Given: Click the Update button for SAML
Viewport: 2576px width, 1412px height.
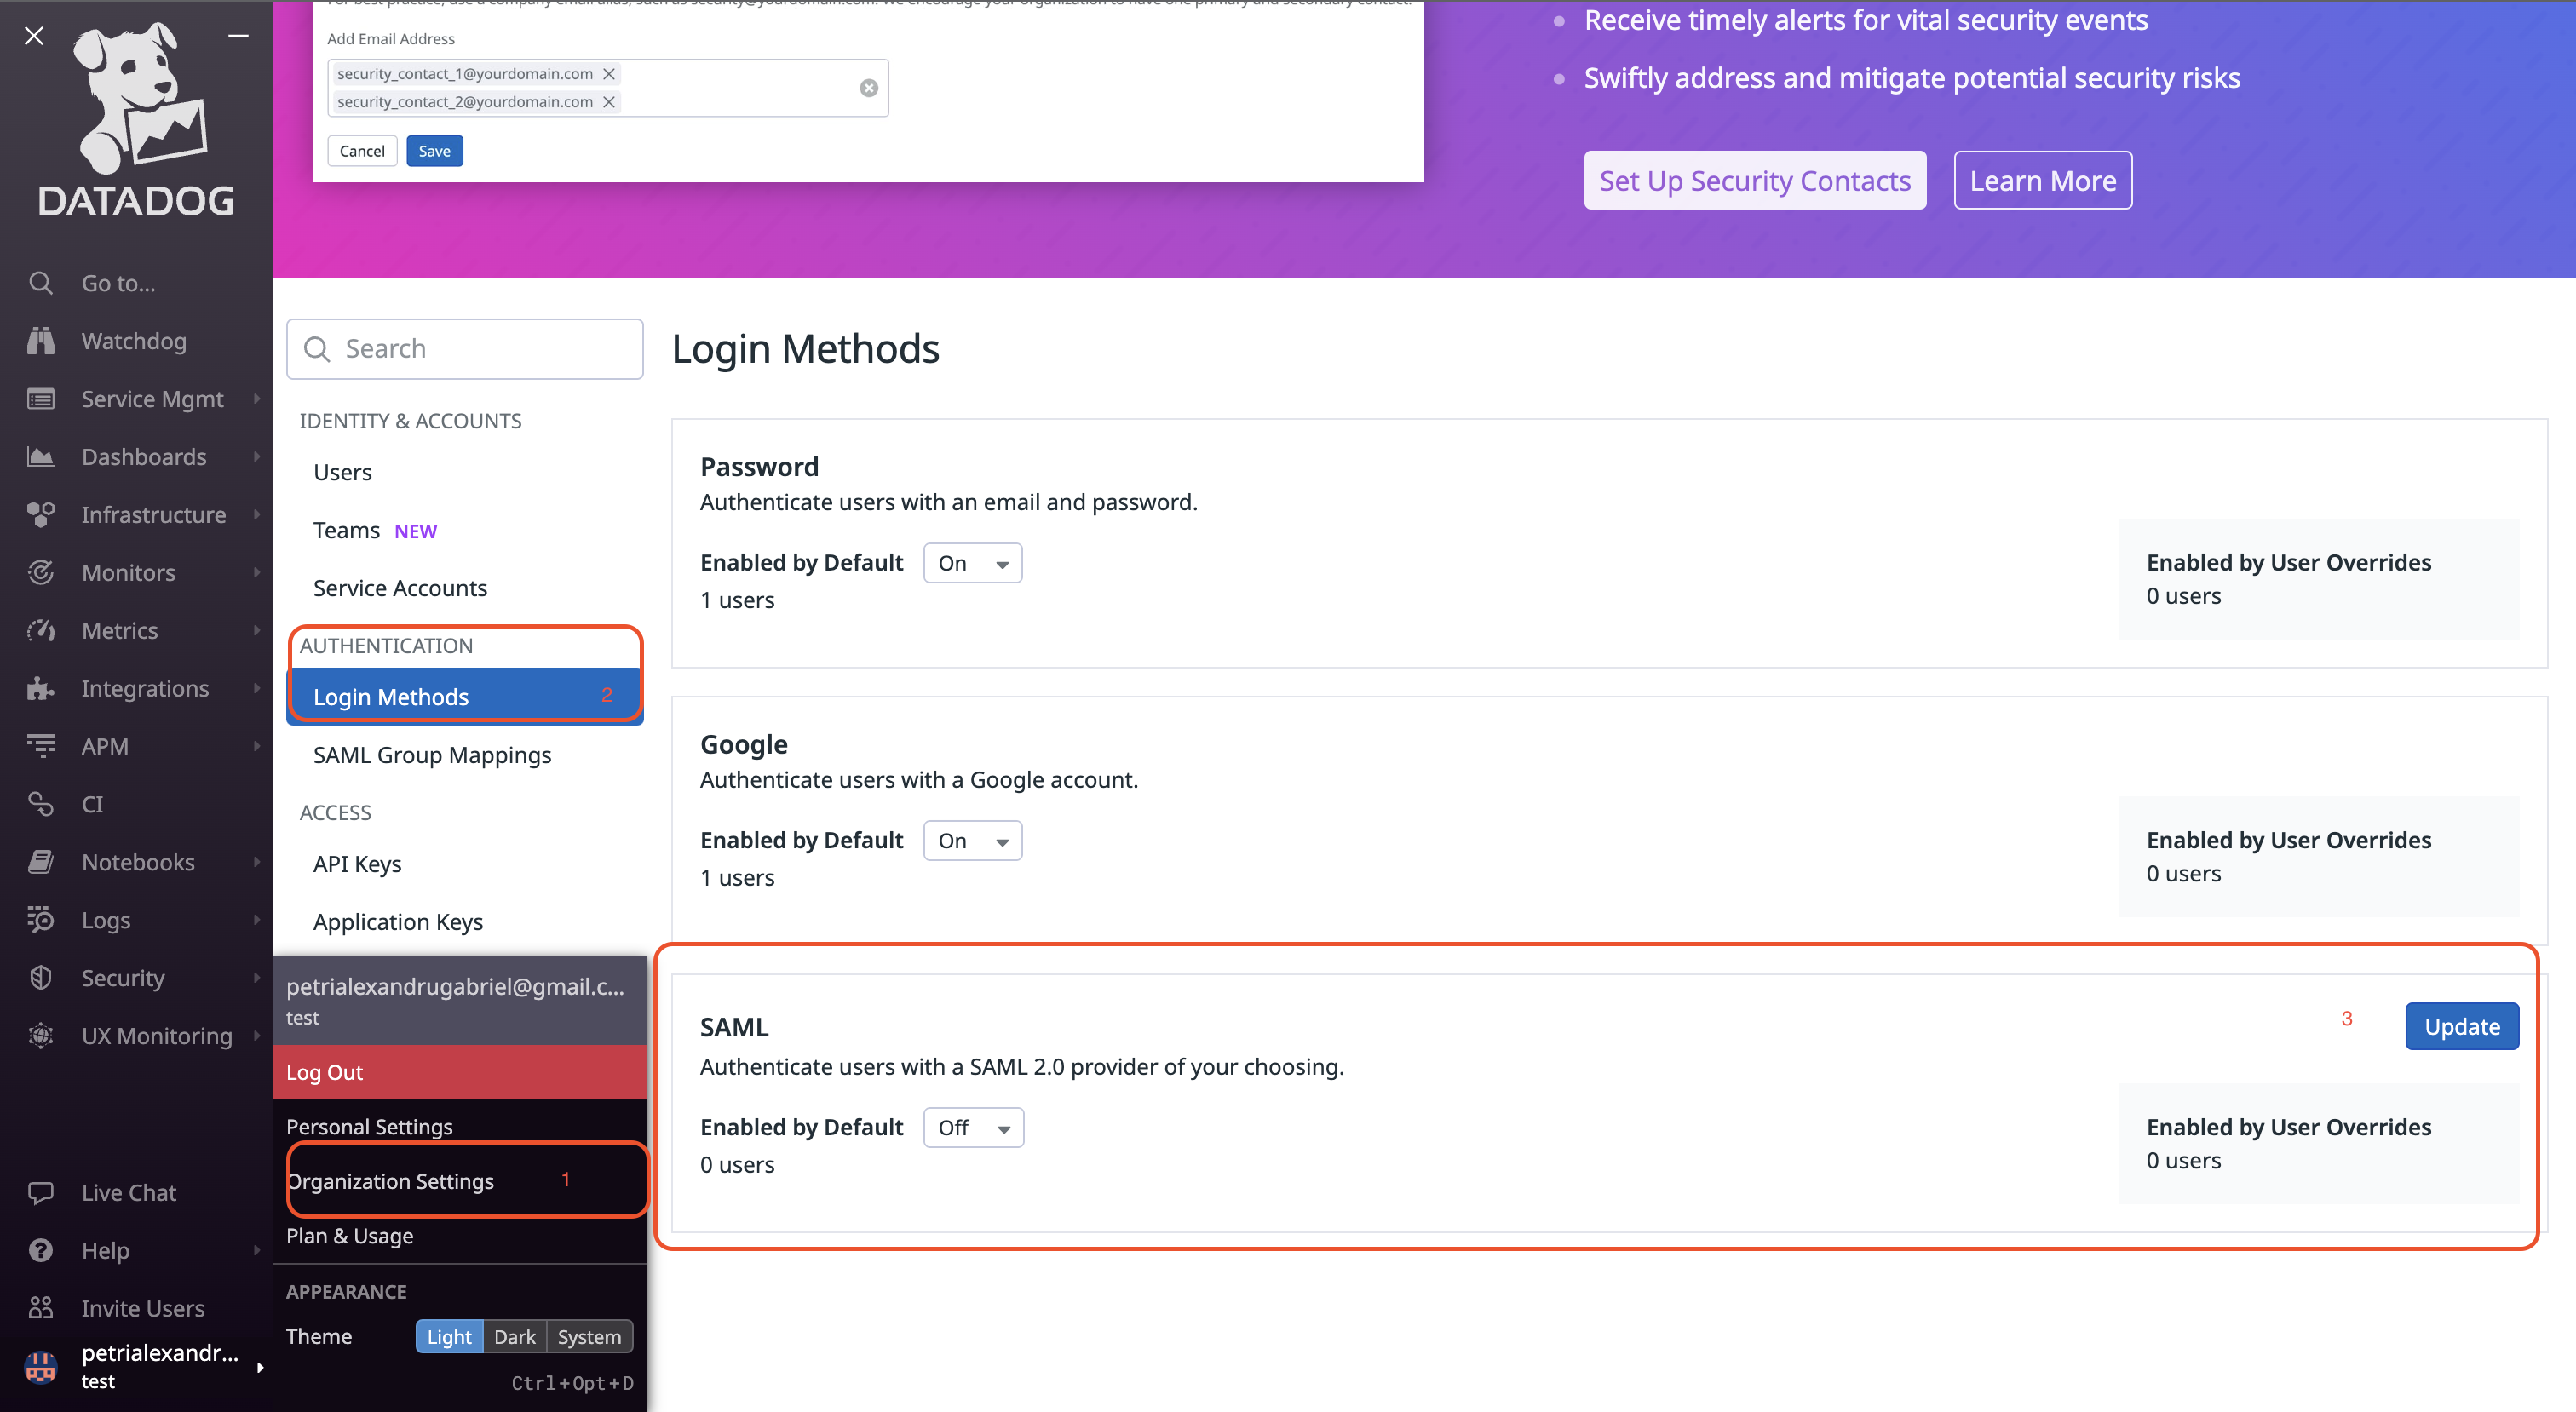Looking at the screenshot, I should click(x=2461, y=1025).
